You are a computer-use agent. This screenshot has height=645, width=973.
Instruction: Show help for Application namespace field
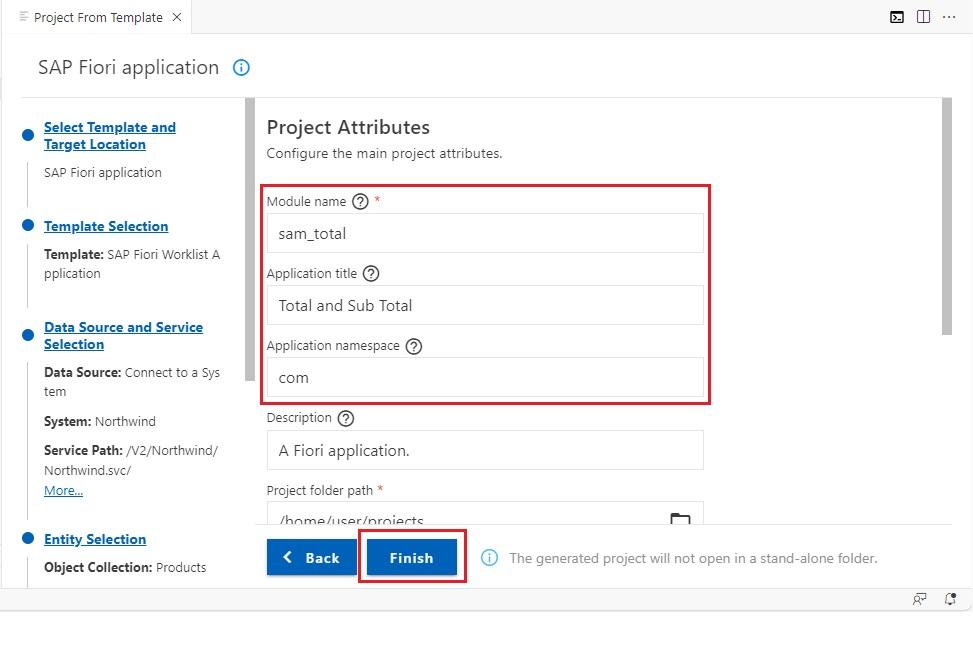coord(414,346)
